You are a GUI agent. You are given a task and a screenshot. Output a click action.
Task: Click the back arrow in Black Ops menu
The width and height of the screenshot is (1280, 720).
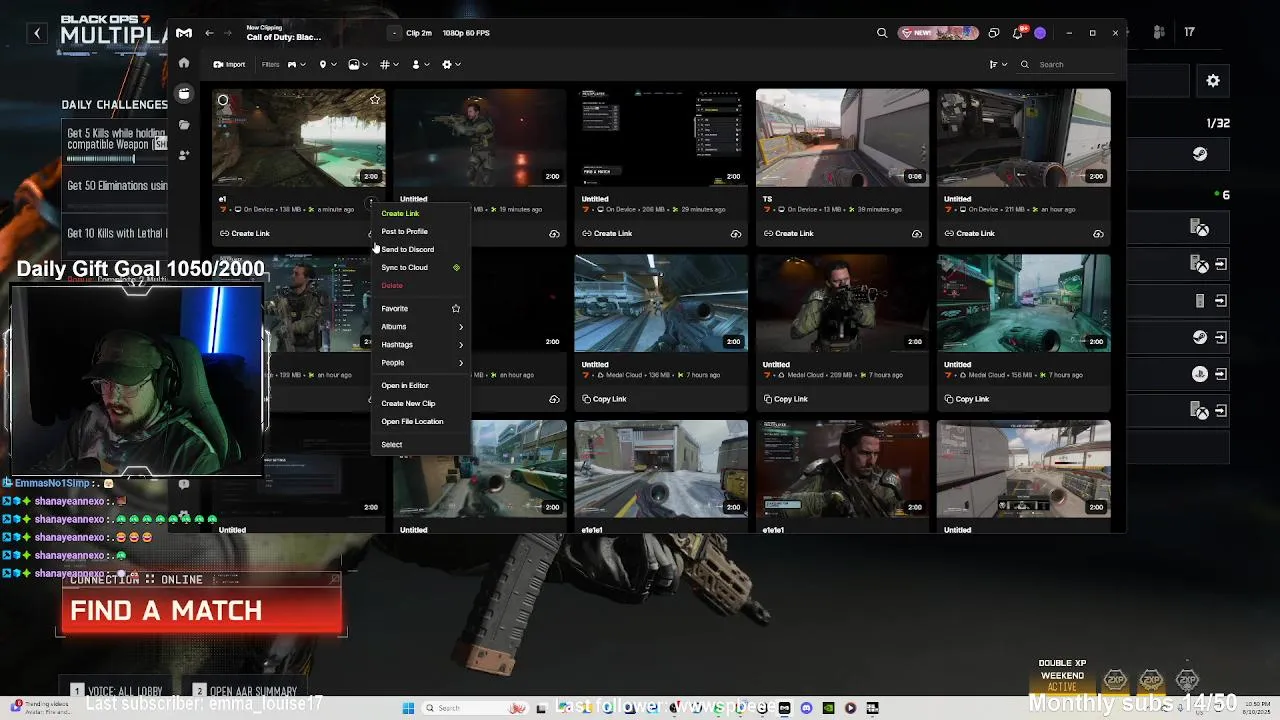pos(37,33)
